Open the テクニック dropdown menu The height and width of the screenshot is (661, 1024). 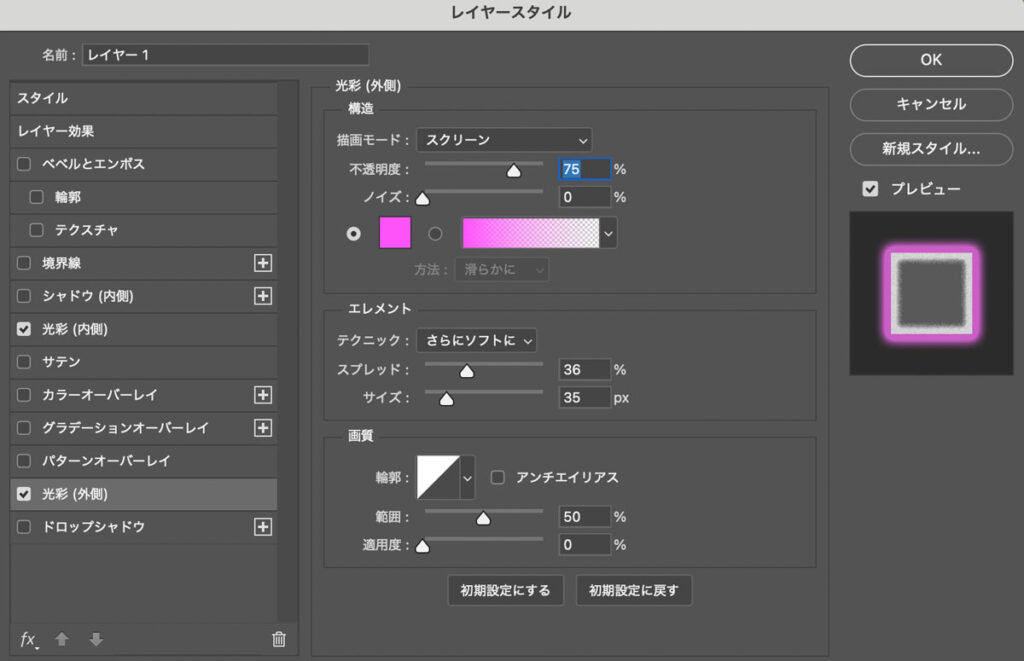(477, 340)
